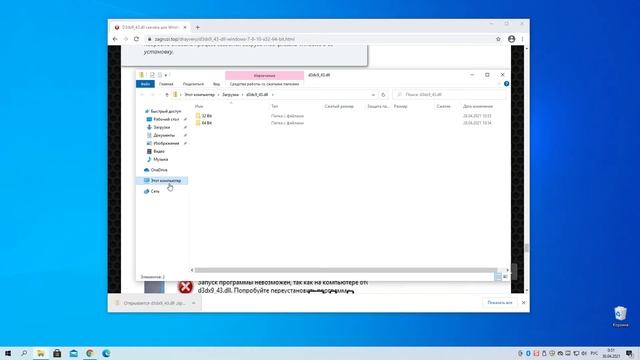Screen dimensions: 640x360
Task: Open File Explorer from the taskbar
Action: tap(41, 353)
